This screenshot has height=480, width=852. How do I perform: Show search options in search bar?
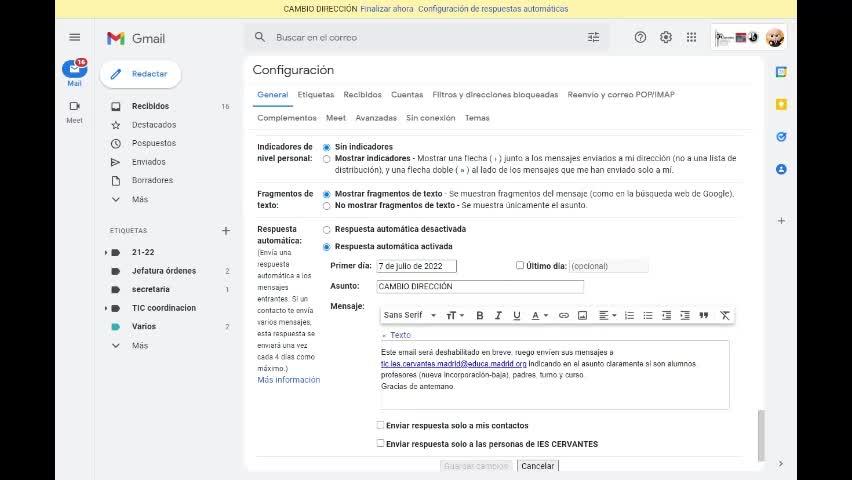point(593,37)
